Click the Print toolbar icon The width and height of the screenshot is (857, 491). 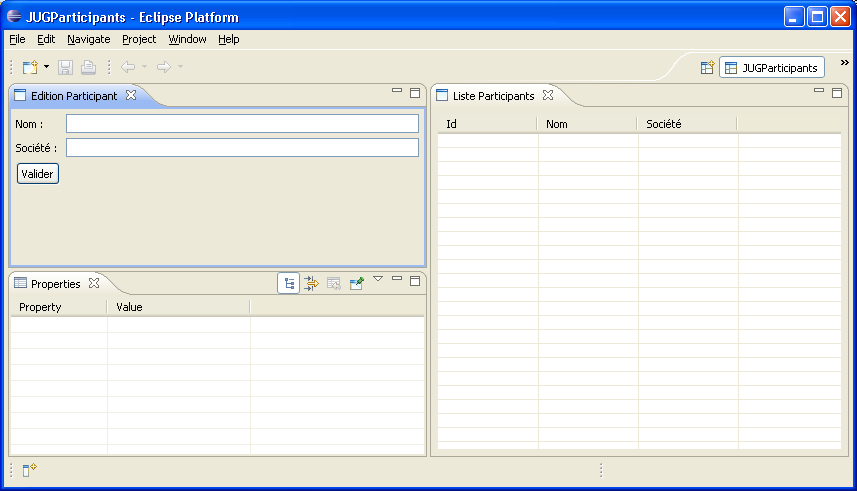(88, 67)
